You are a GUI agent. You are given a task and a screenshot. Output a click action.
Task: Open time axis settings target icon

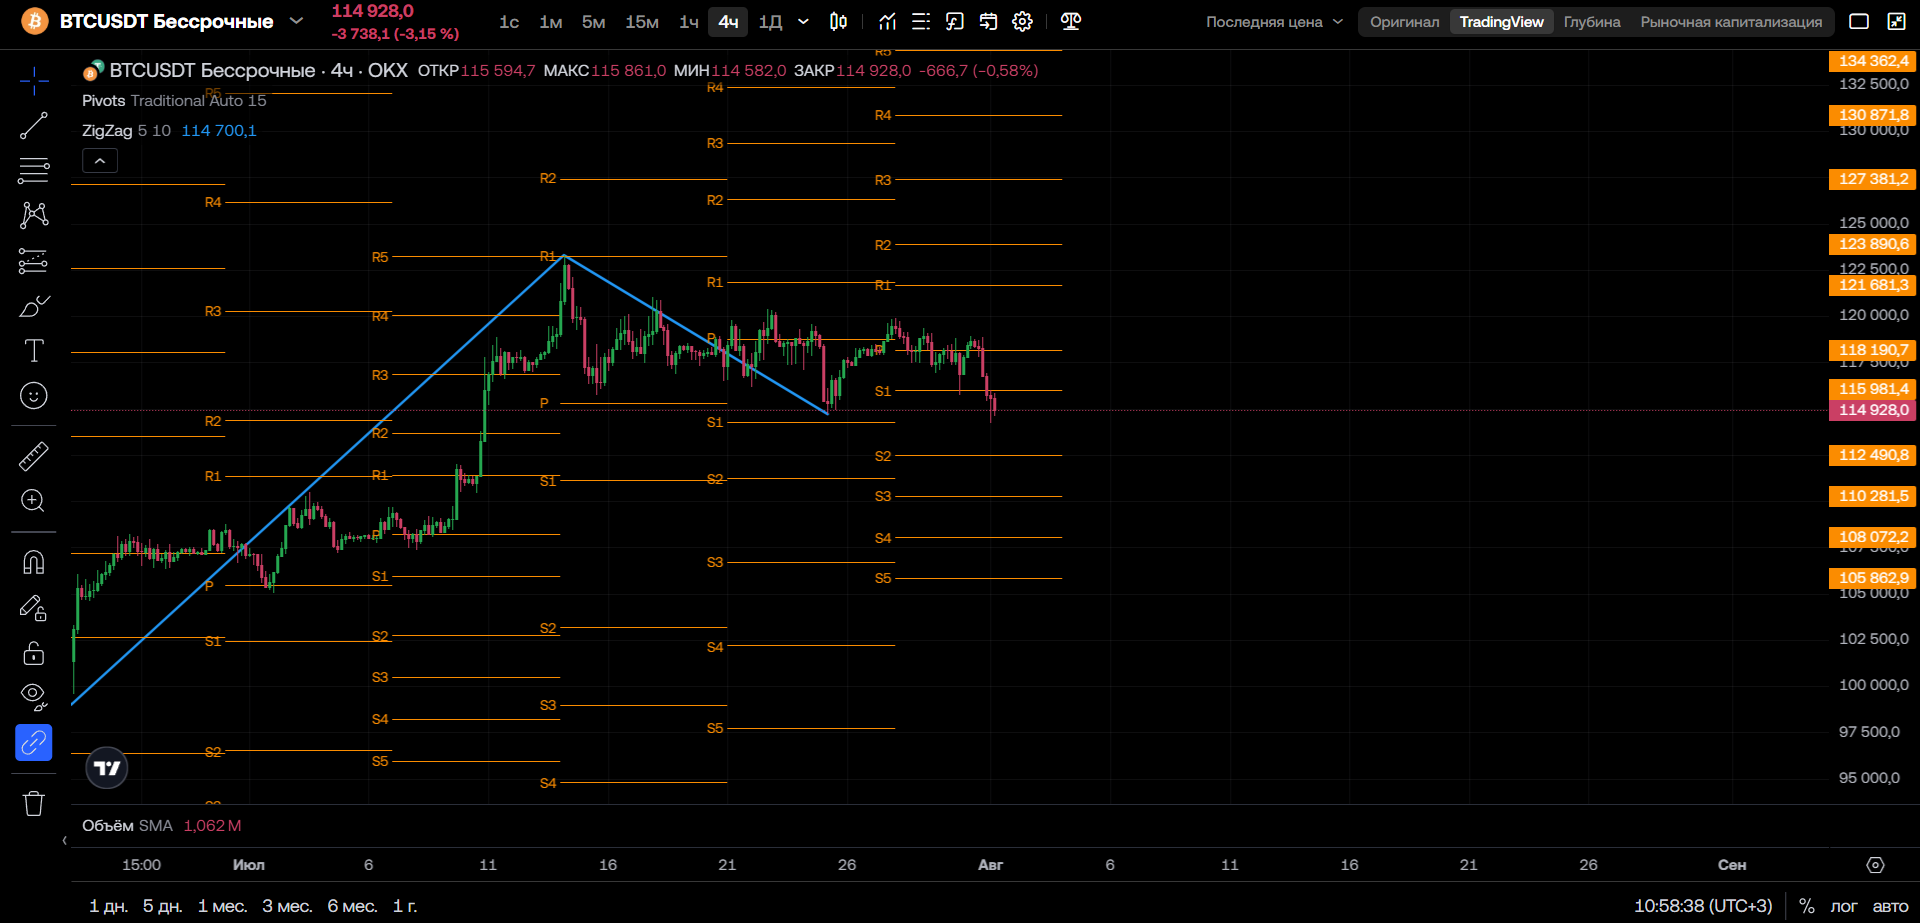[1875, 865]
